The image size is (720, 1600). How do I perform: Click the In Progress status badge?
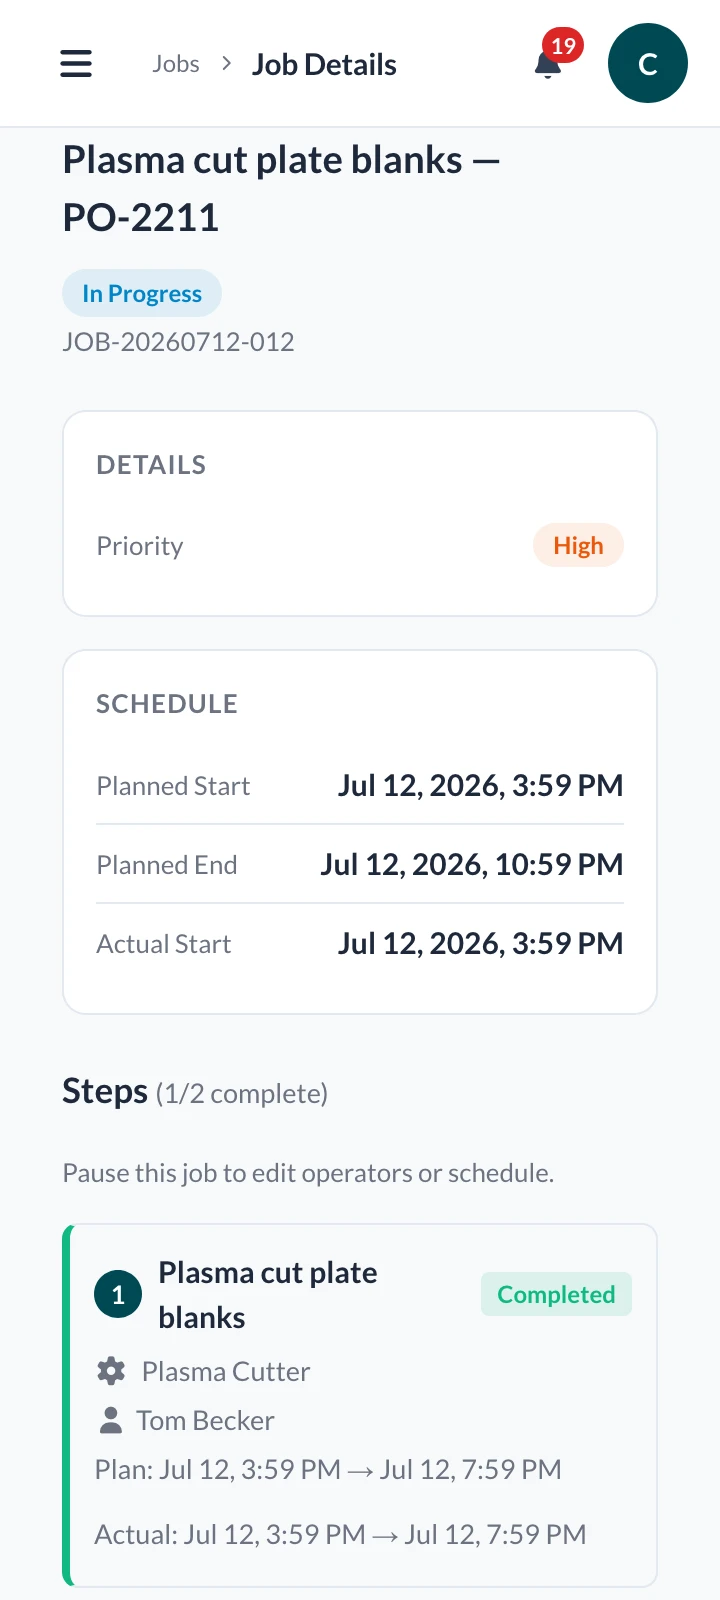(142, 293)
